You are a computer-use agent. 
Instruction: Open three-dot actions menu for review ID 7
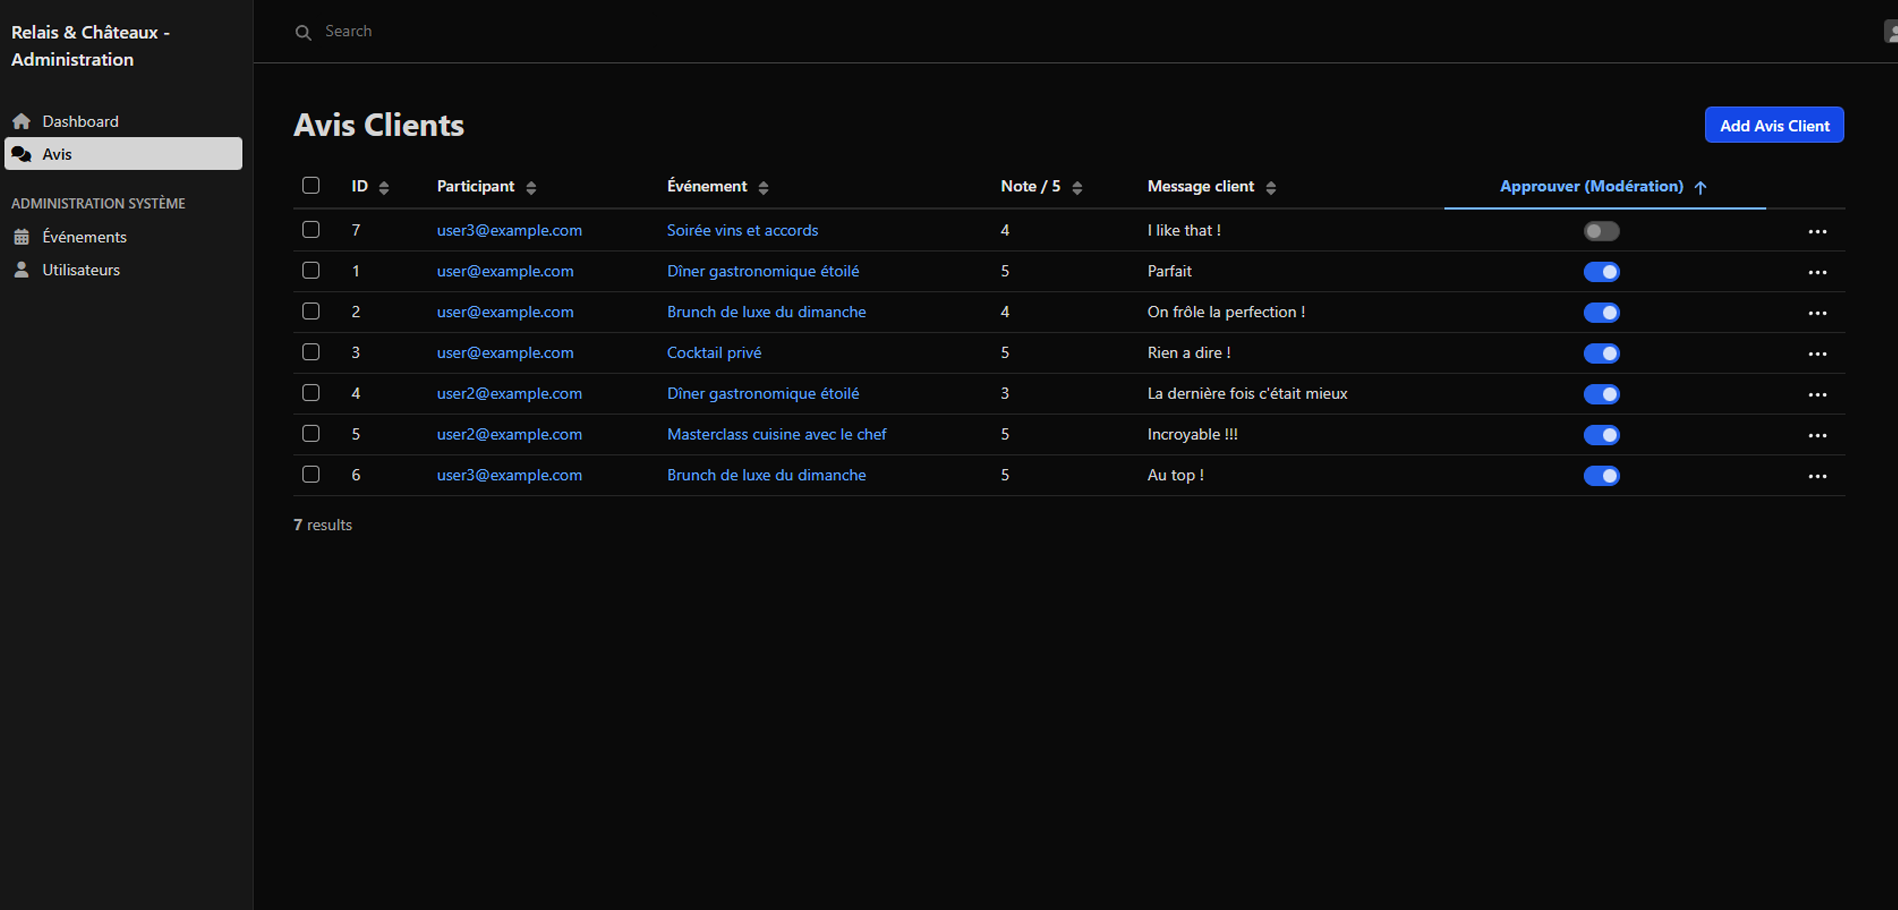pos(1817,231)
